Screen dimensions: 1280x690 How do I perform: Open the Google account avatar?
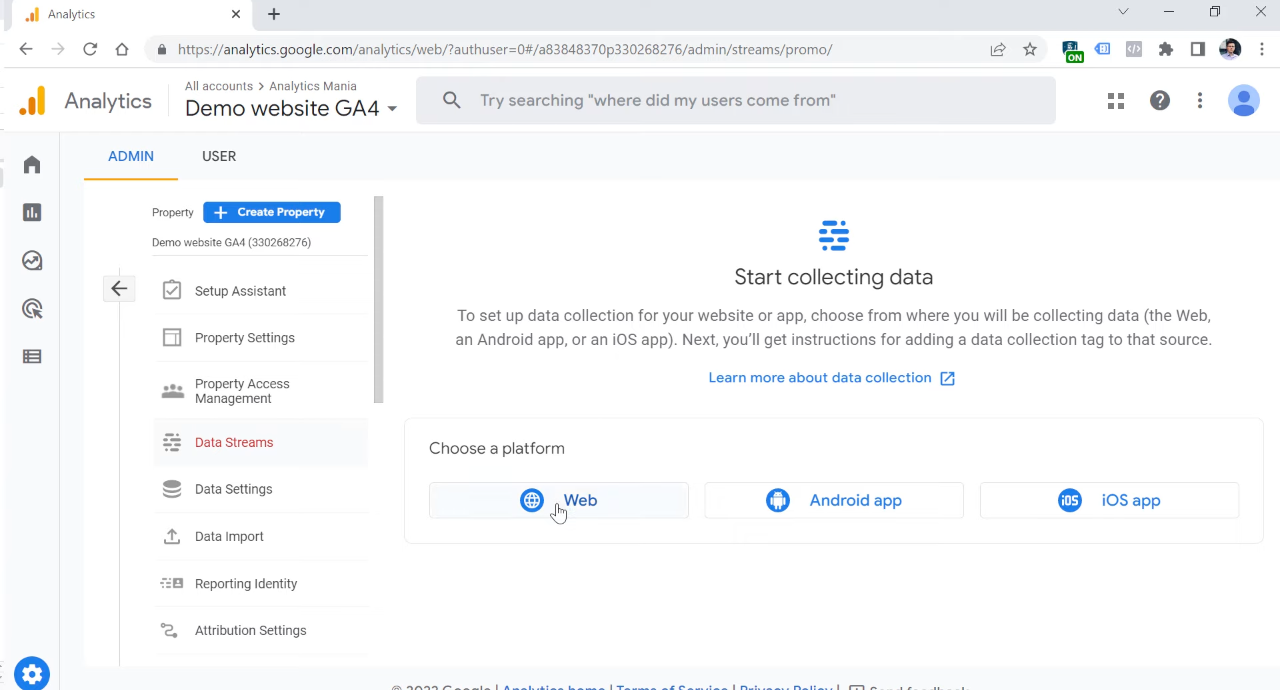(1244, 101)
